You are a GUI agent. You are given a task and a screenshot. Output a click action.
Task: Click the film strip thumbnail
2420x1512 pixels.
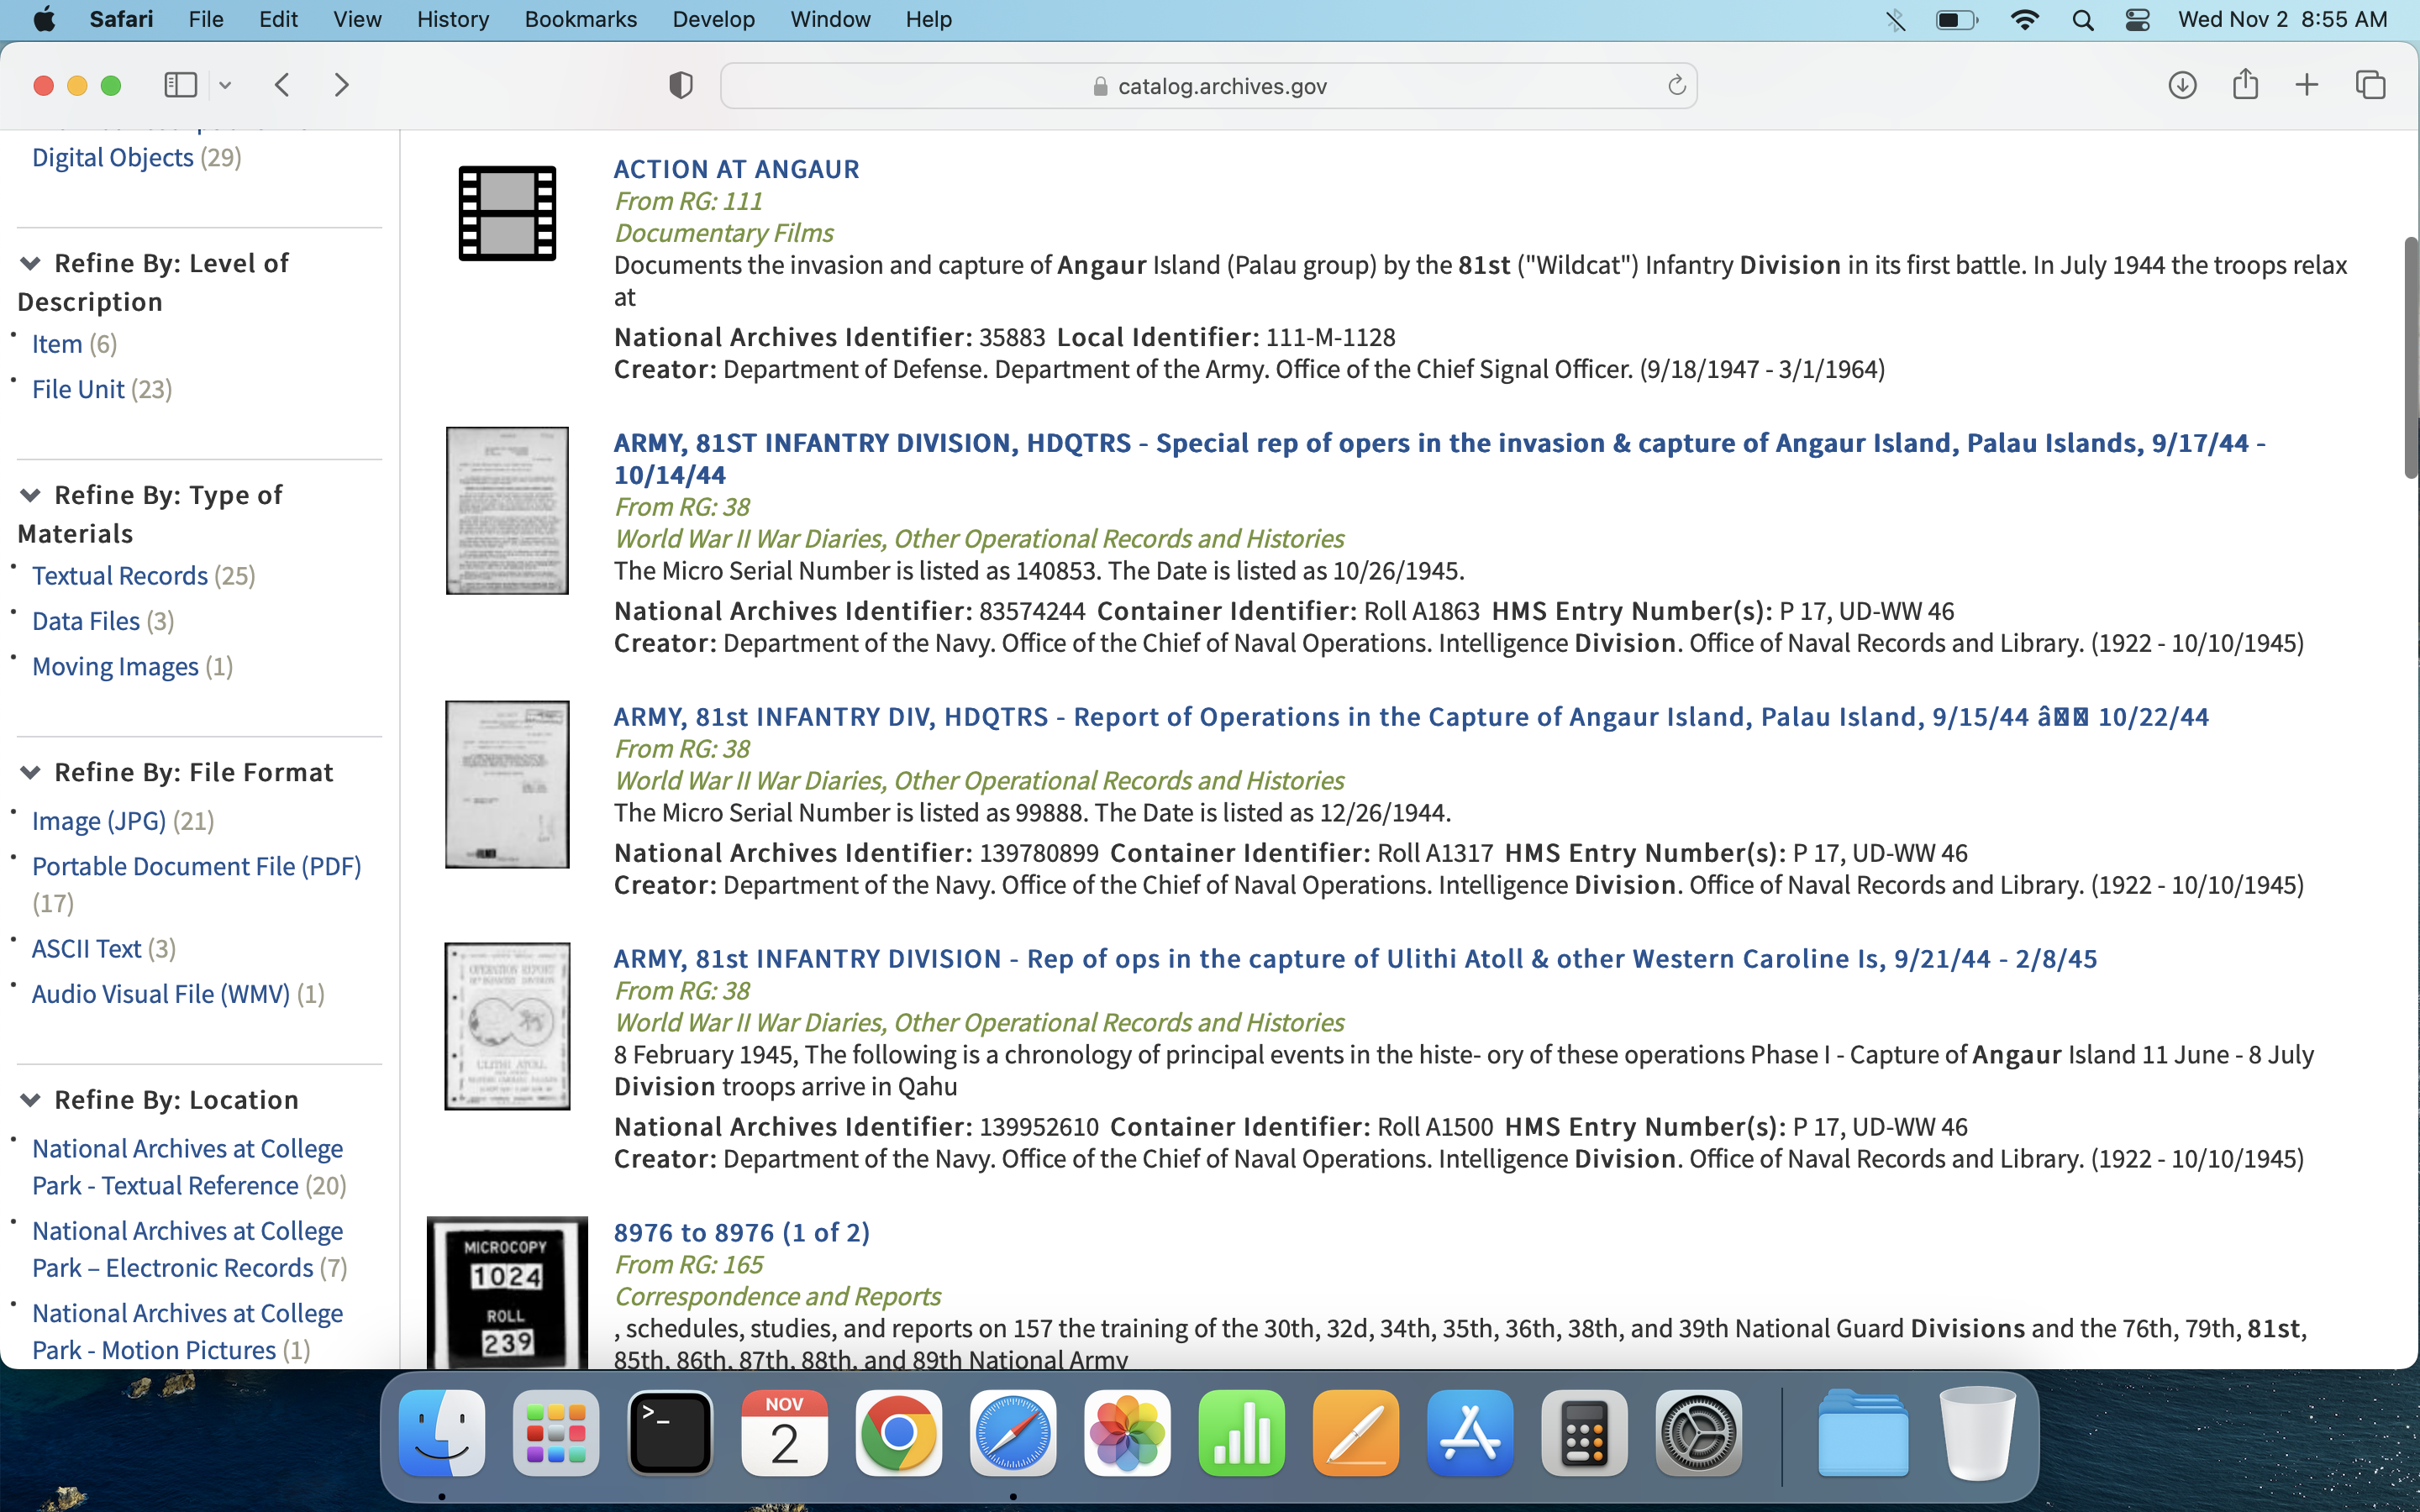click(x=507, y=213)
